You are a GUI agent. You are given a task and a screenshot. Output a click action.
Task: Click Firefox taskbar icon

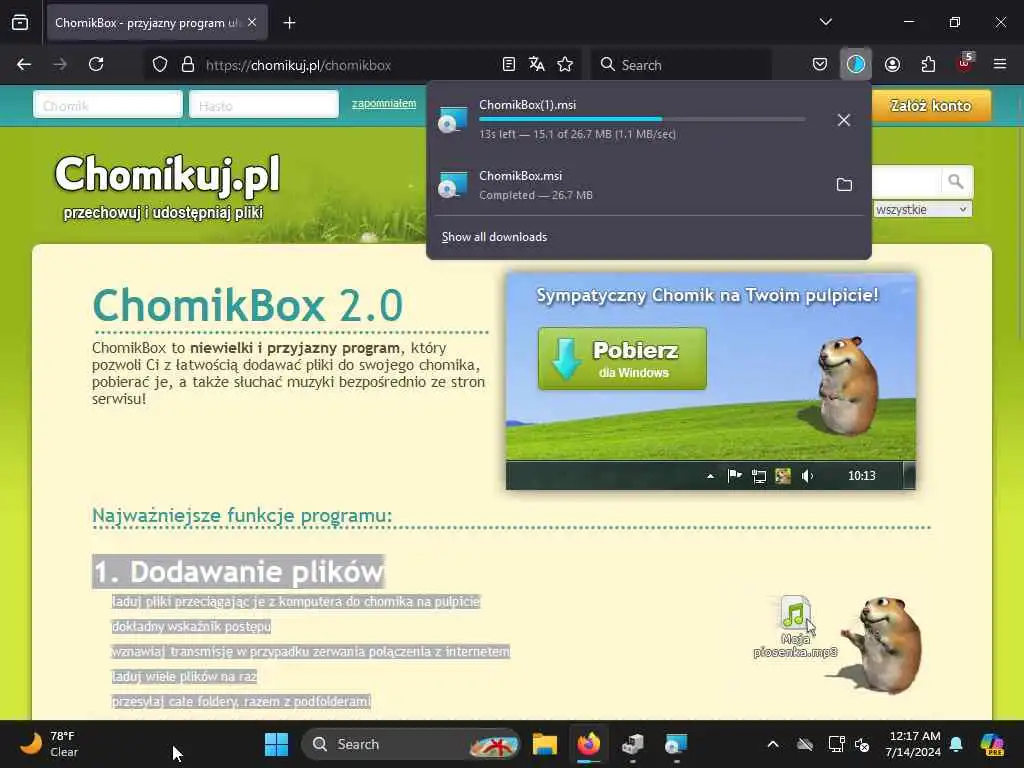588,744
